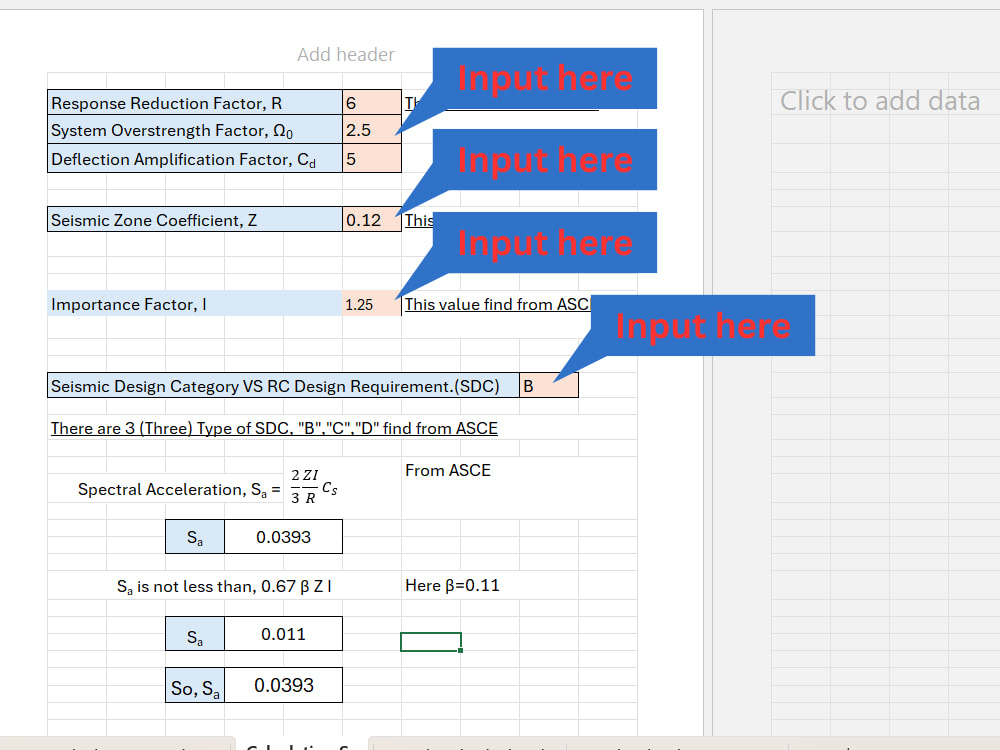Click the 'This value find from ASC' note
This screenshot has width=1000, height=750.
pyautogui.click(x=497, y=305)
